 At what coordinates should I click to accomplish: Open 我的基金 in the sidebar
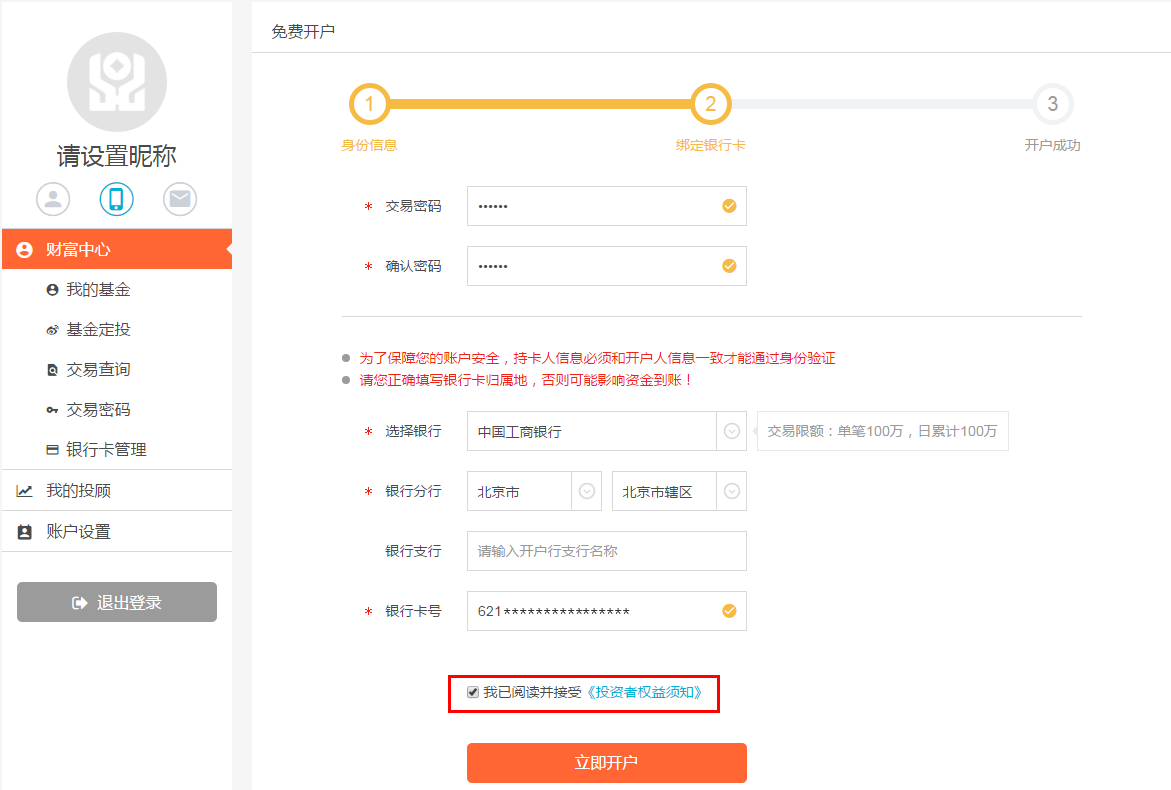click(x=98, y=290)
